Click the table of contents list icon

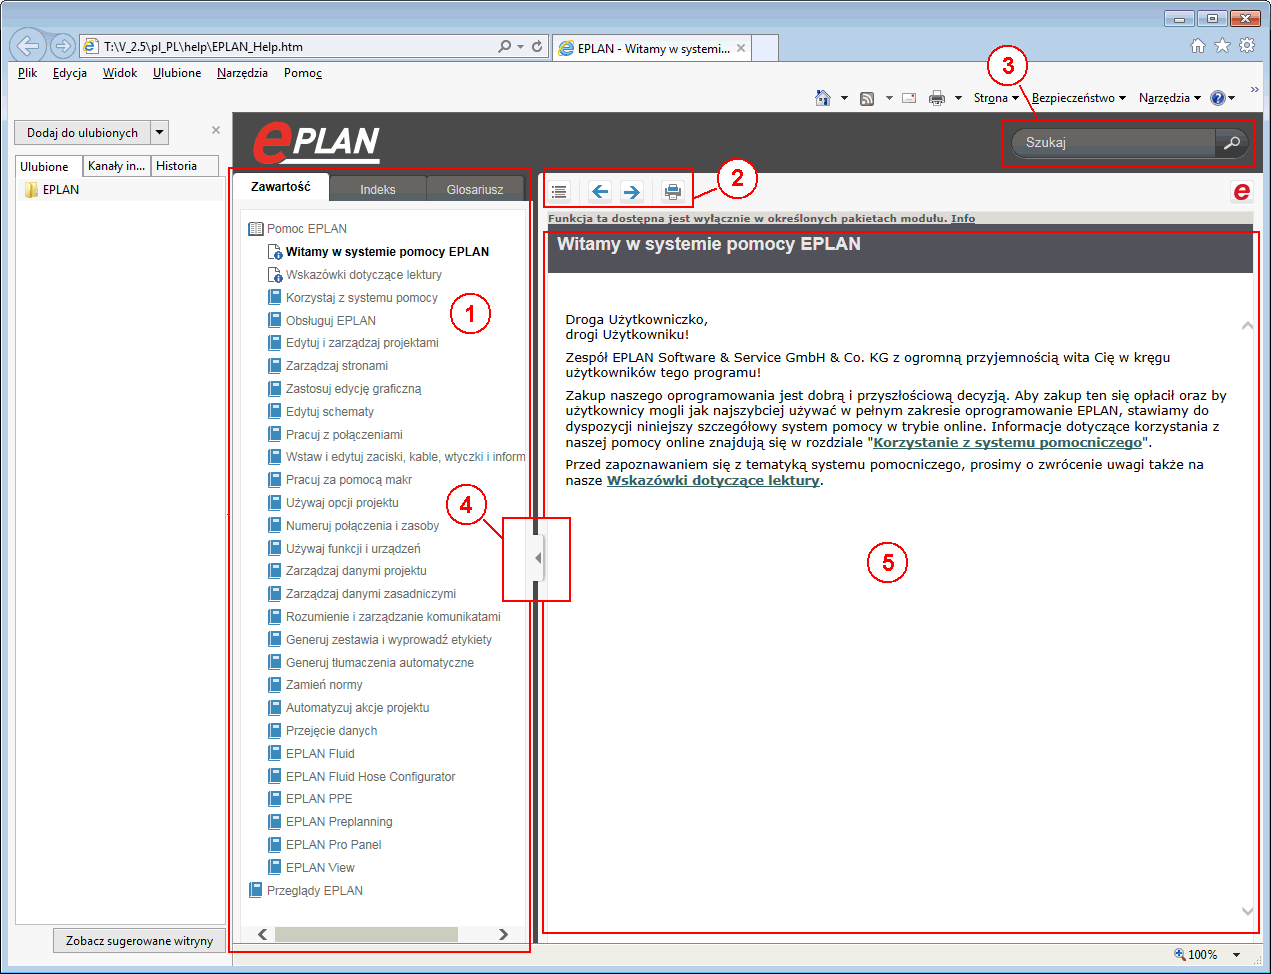point(559,191)
